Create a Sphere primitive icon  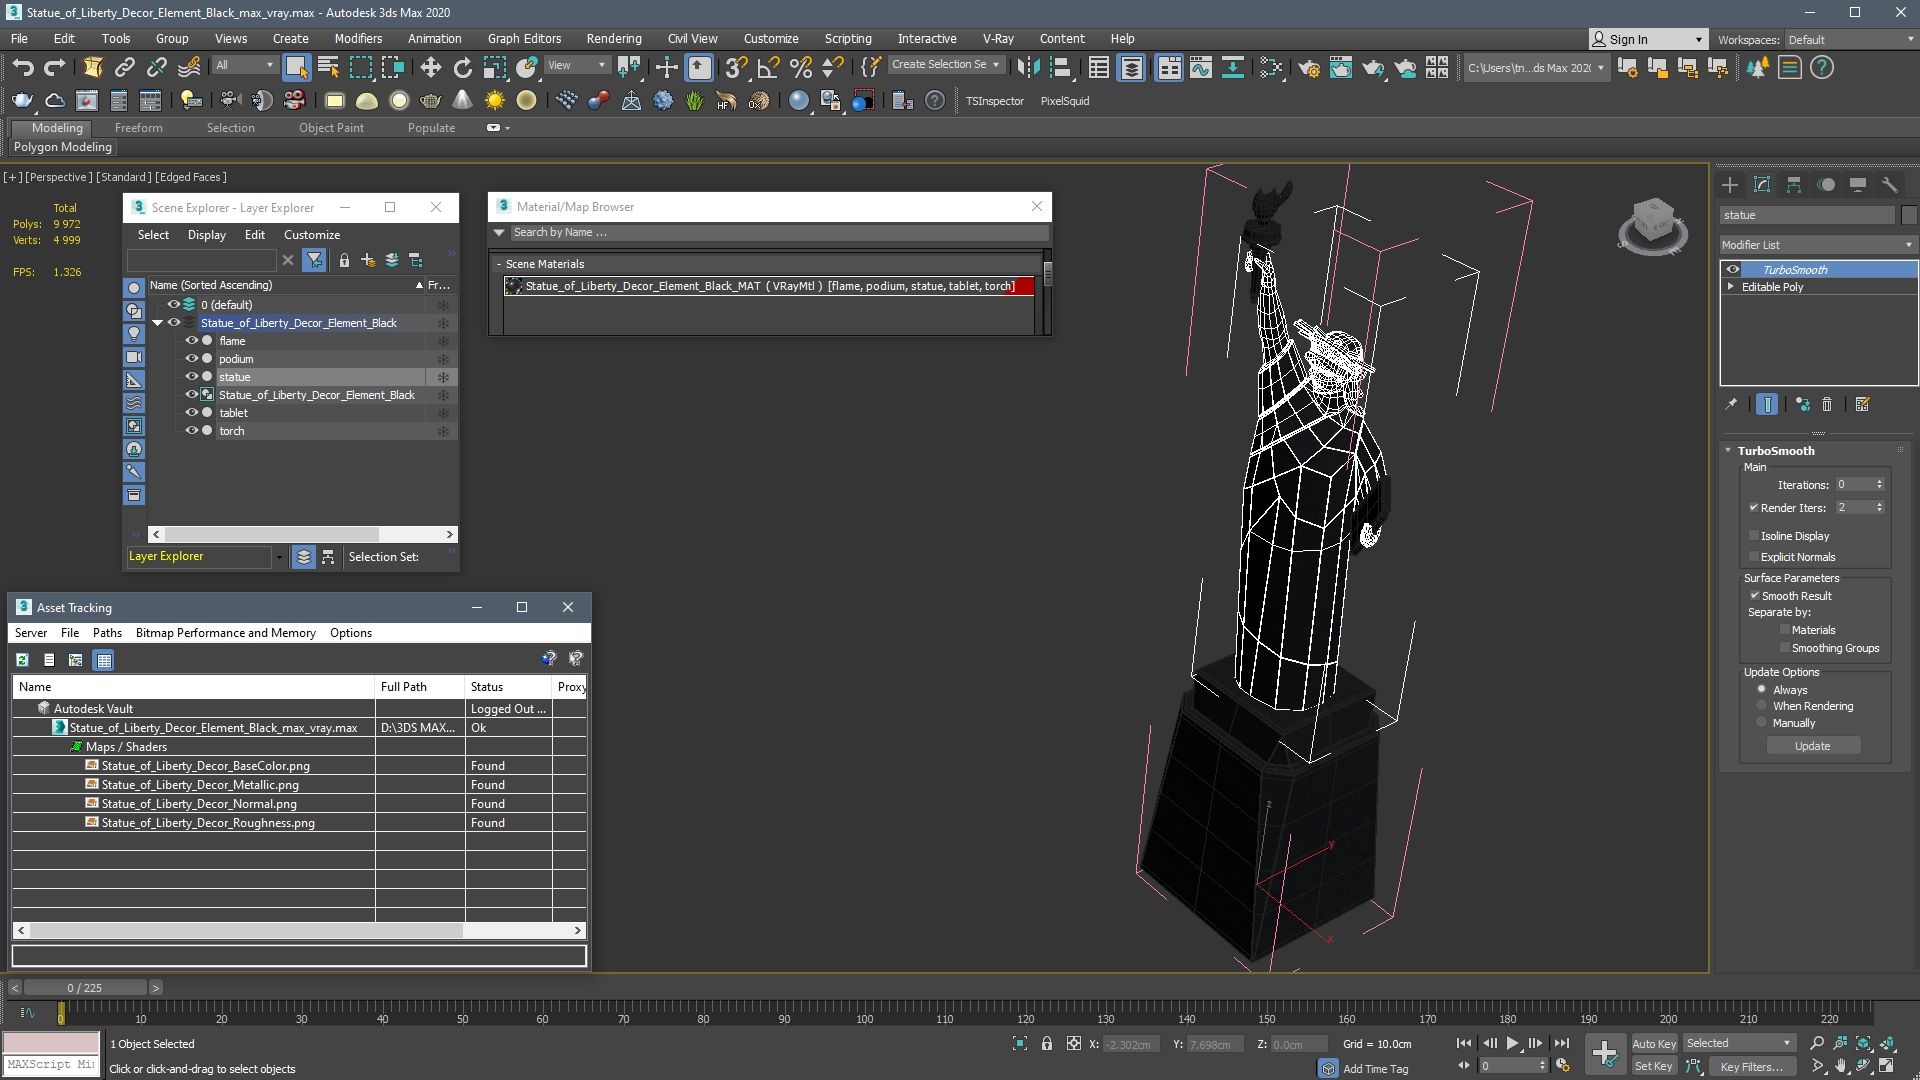pyautogui.click(x=399, y=100)
